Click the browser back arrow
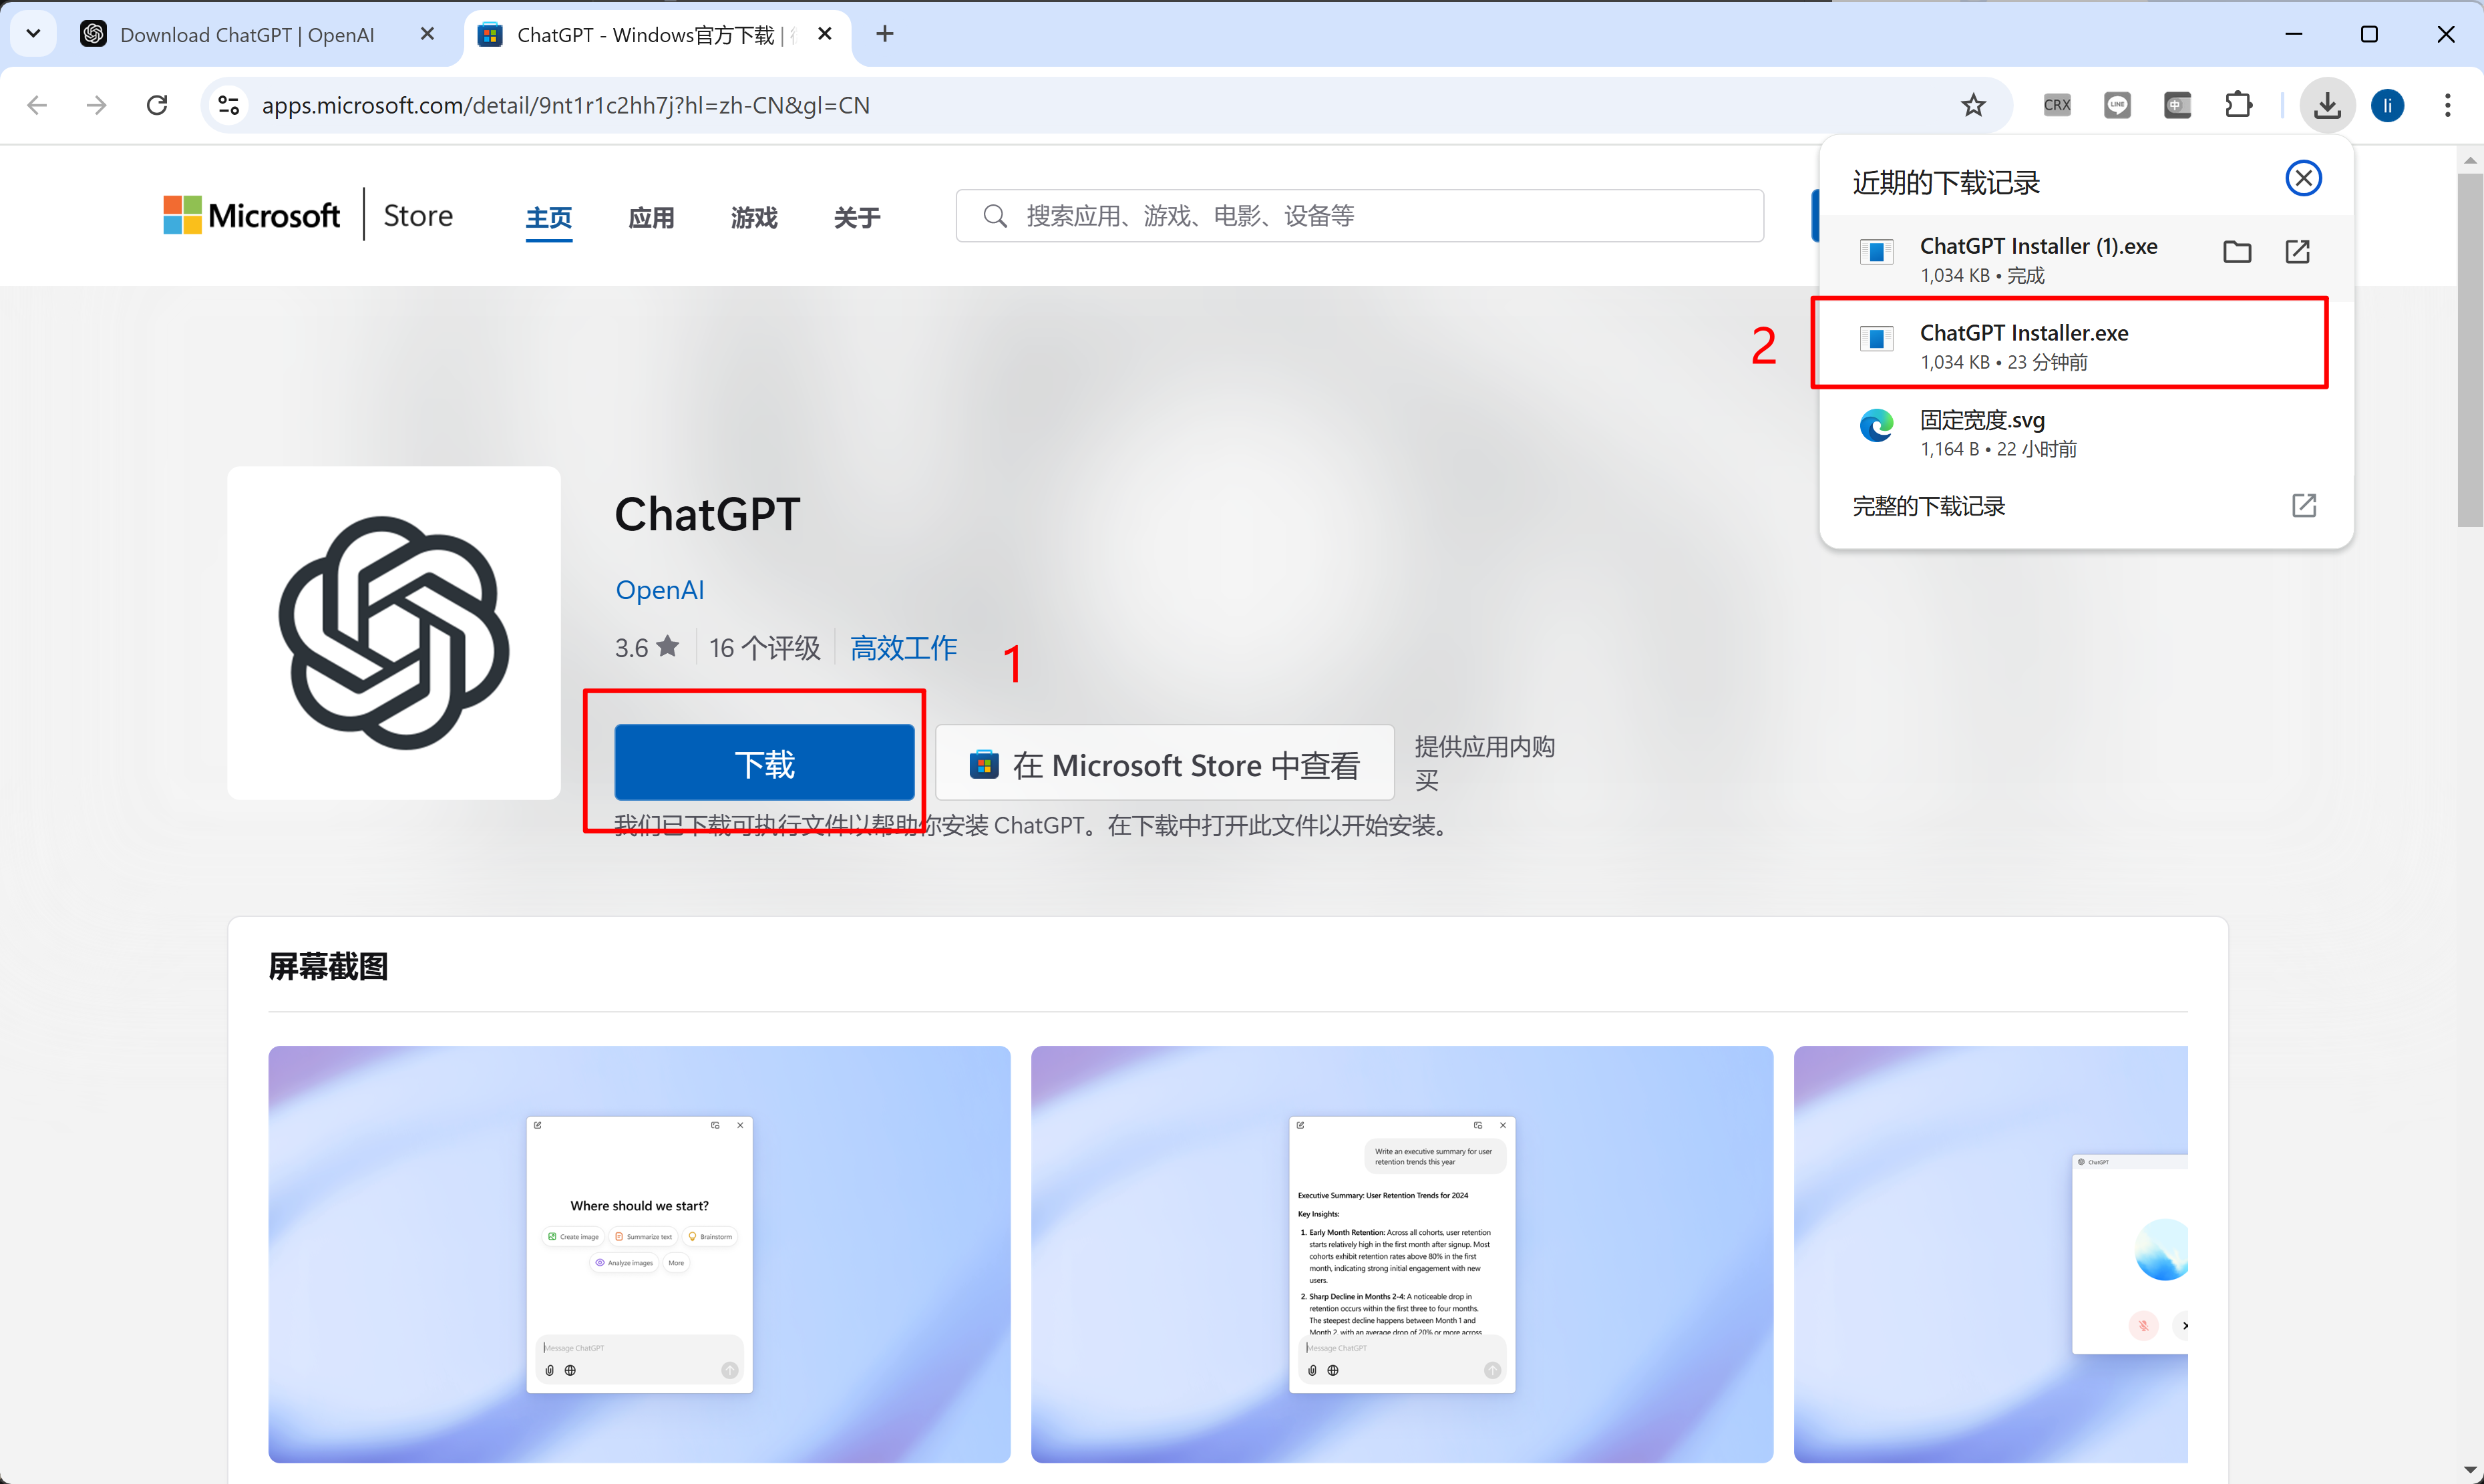Viewport: 2484px width, 1484px height. point(37,105)
